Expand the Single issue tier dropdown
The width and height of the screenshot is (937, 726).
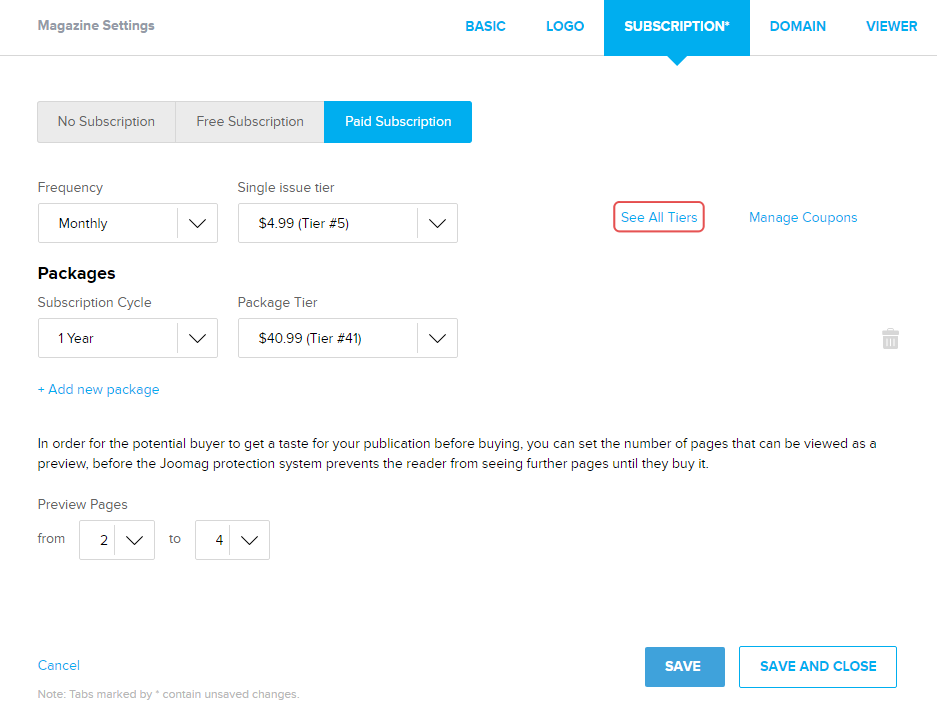[348, 224]
